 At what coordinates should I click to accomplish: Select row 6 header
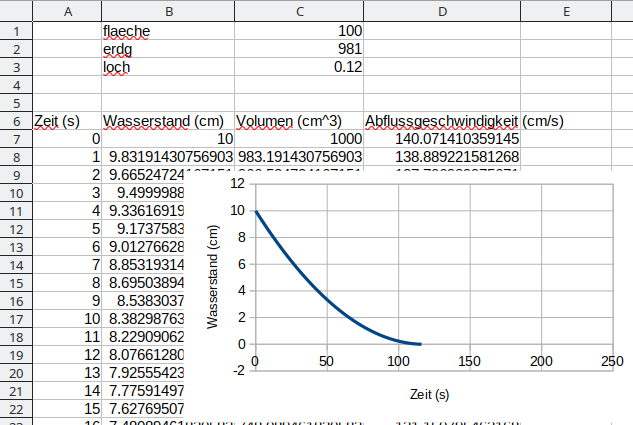[16, 121]
